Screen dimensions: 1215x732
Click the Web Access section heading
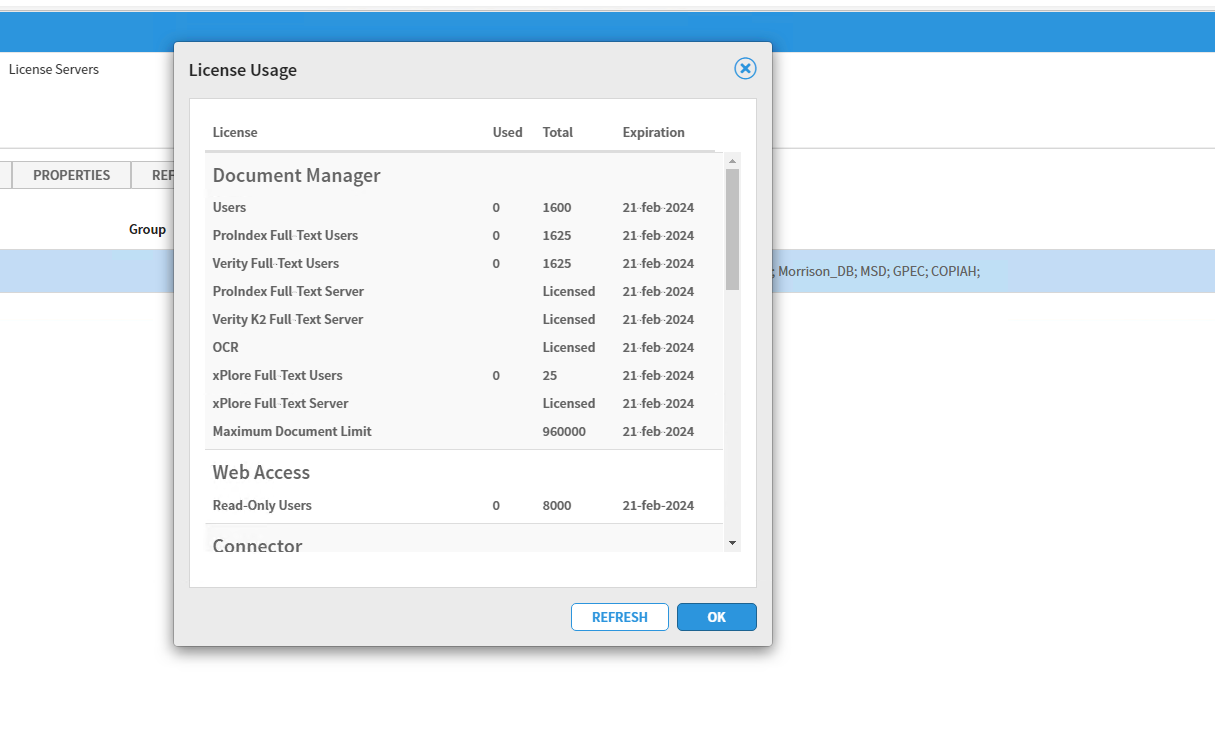click(261, 472)
